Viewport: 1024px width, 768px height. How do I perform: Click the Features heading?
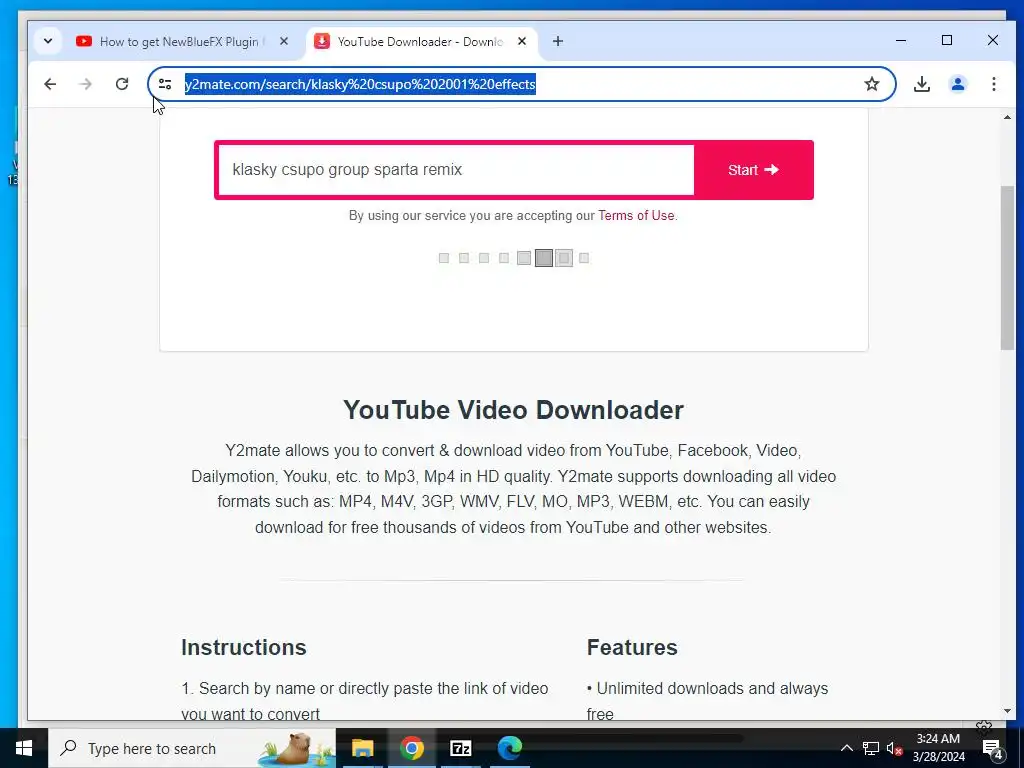[x=632, y=647]
